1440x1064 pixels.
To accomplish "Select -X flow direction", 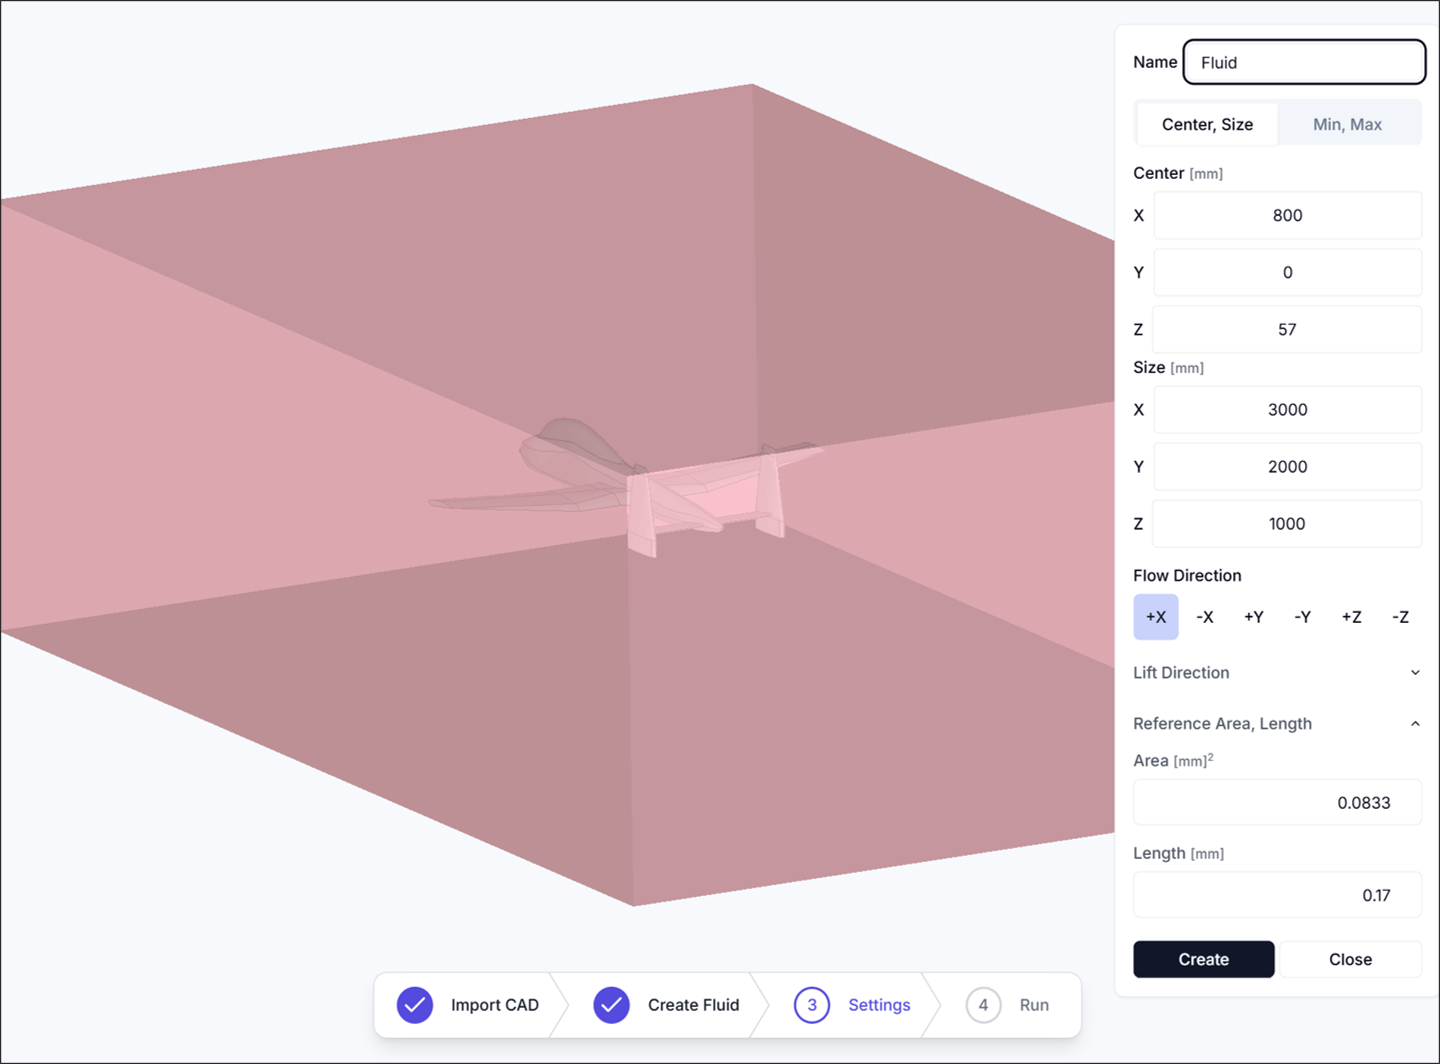I will coord(1205,617).
